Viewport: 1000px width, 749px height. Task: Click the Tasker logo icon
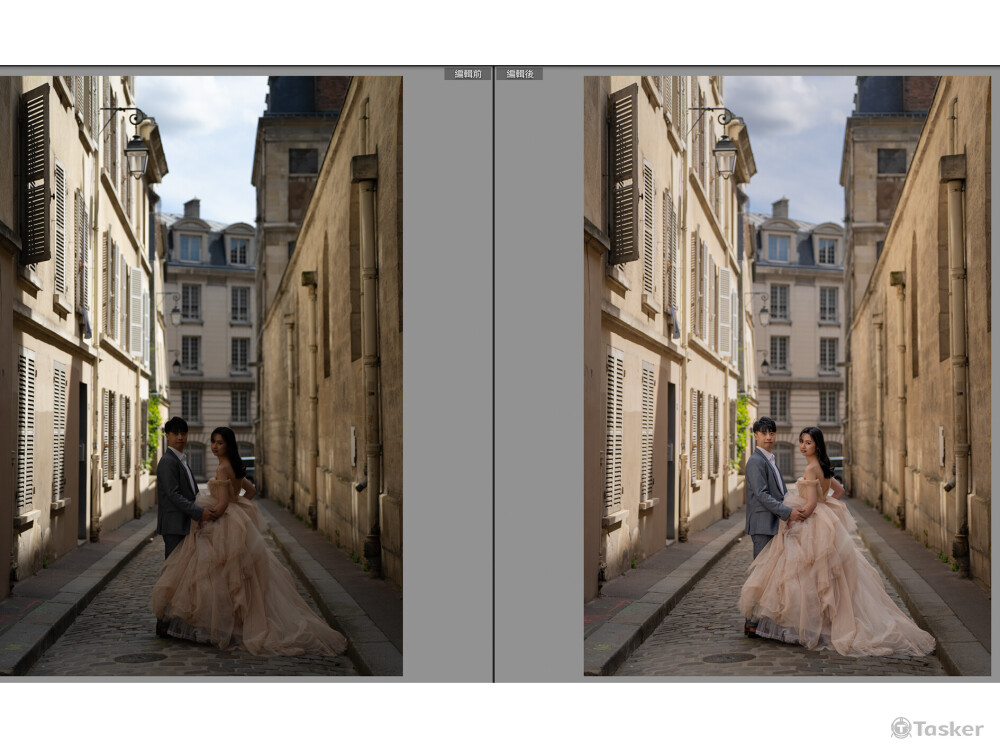pos(901,728)
